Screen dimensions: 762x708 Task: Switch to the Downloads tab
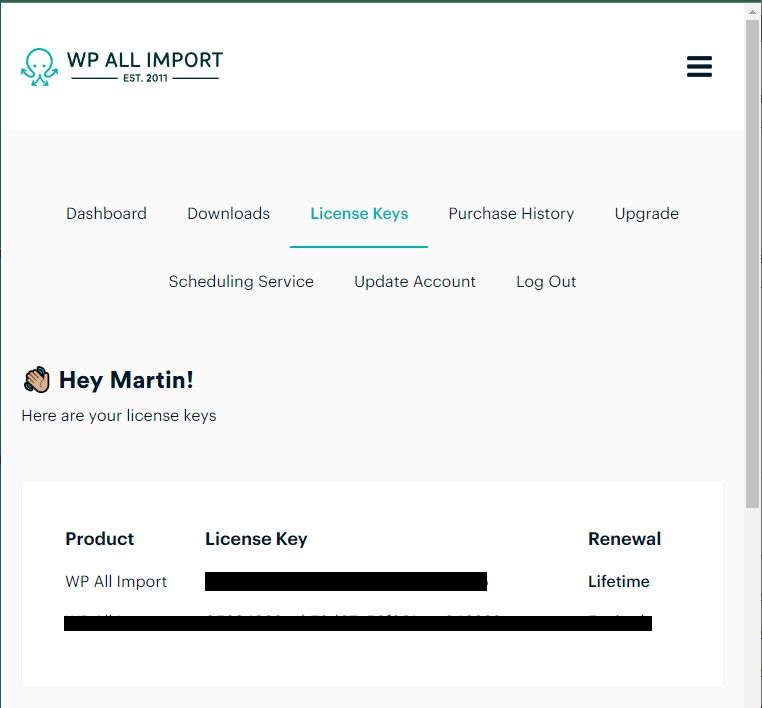point(228,213)
